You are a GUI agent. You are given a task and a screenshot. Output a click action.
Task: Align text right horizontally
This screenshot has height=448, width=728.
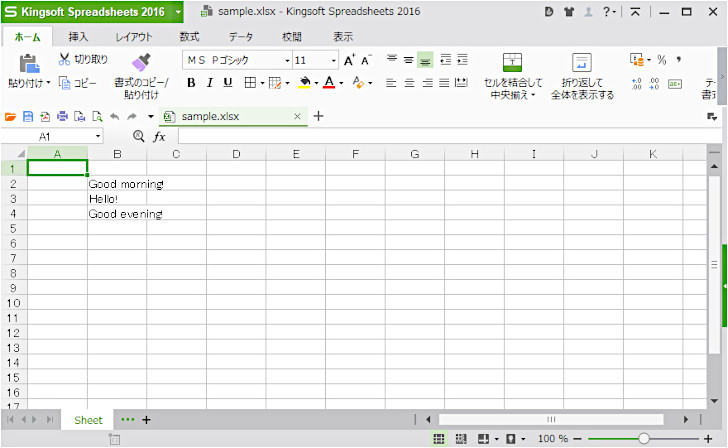coord(427,83)
